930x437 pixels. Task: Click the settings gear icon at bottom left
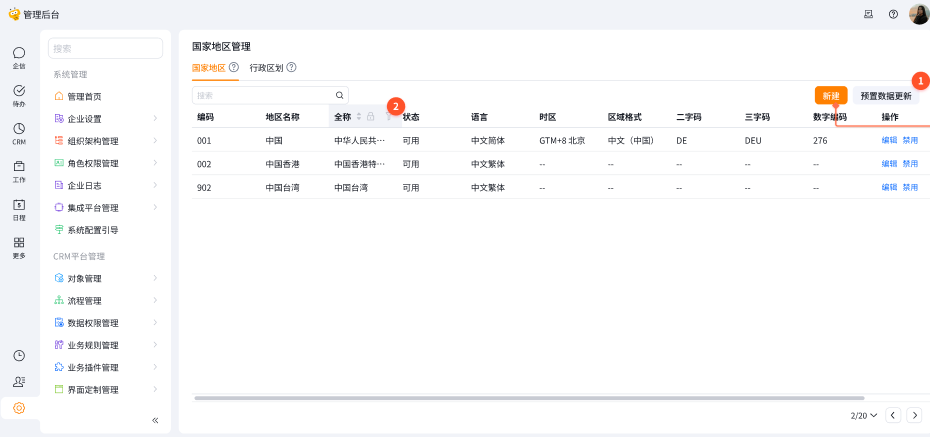point(19,408)
